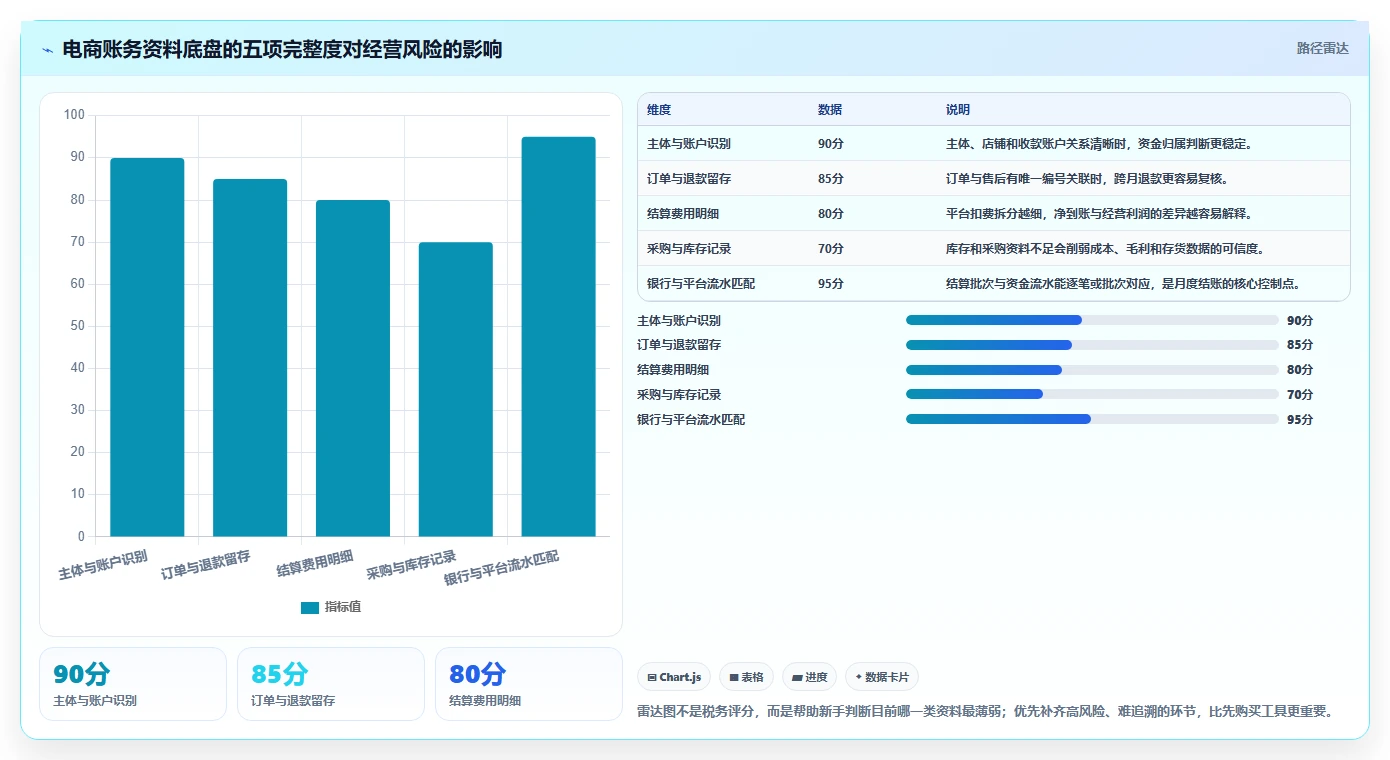Click the 95分 value beside progress bar
The image size is (1390, 760).
[1300, 420]
